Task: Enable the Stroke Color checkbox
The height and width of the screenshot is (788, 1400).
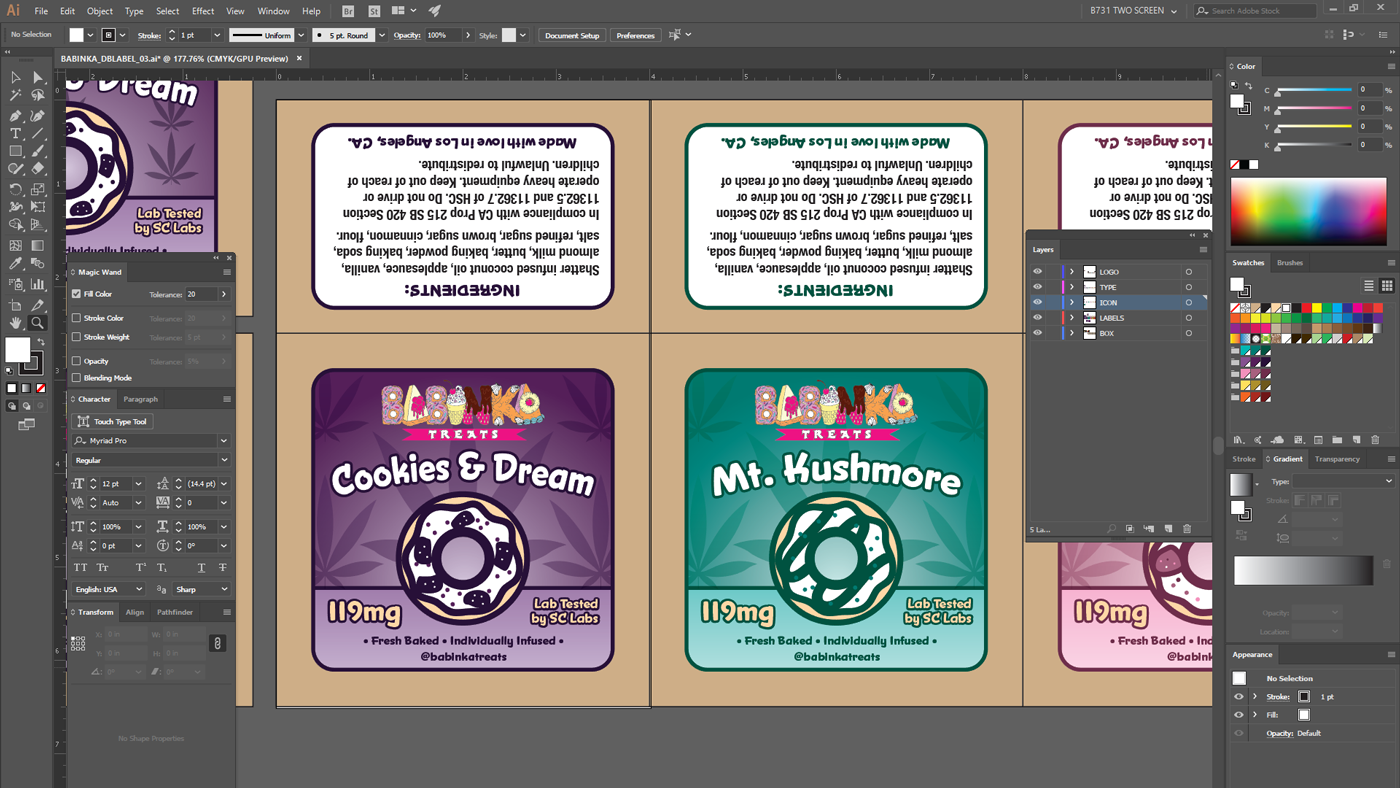Action: point(76,318)
